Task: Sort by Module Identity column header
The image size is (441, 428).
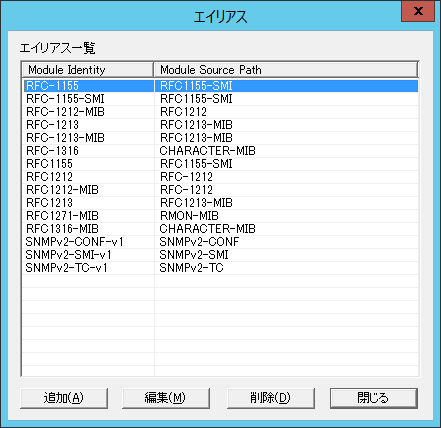Action: (x=88, y=70)
